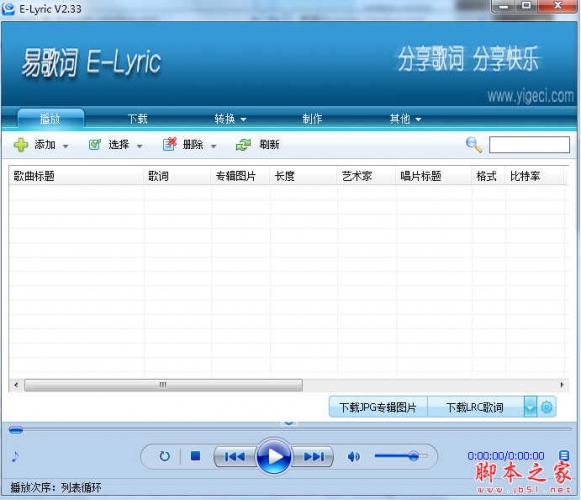
Task: Close the E-Lyric window
Action: 557,6
